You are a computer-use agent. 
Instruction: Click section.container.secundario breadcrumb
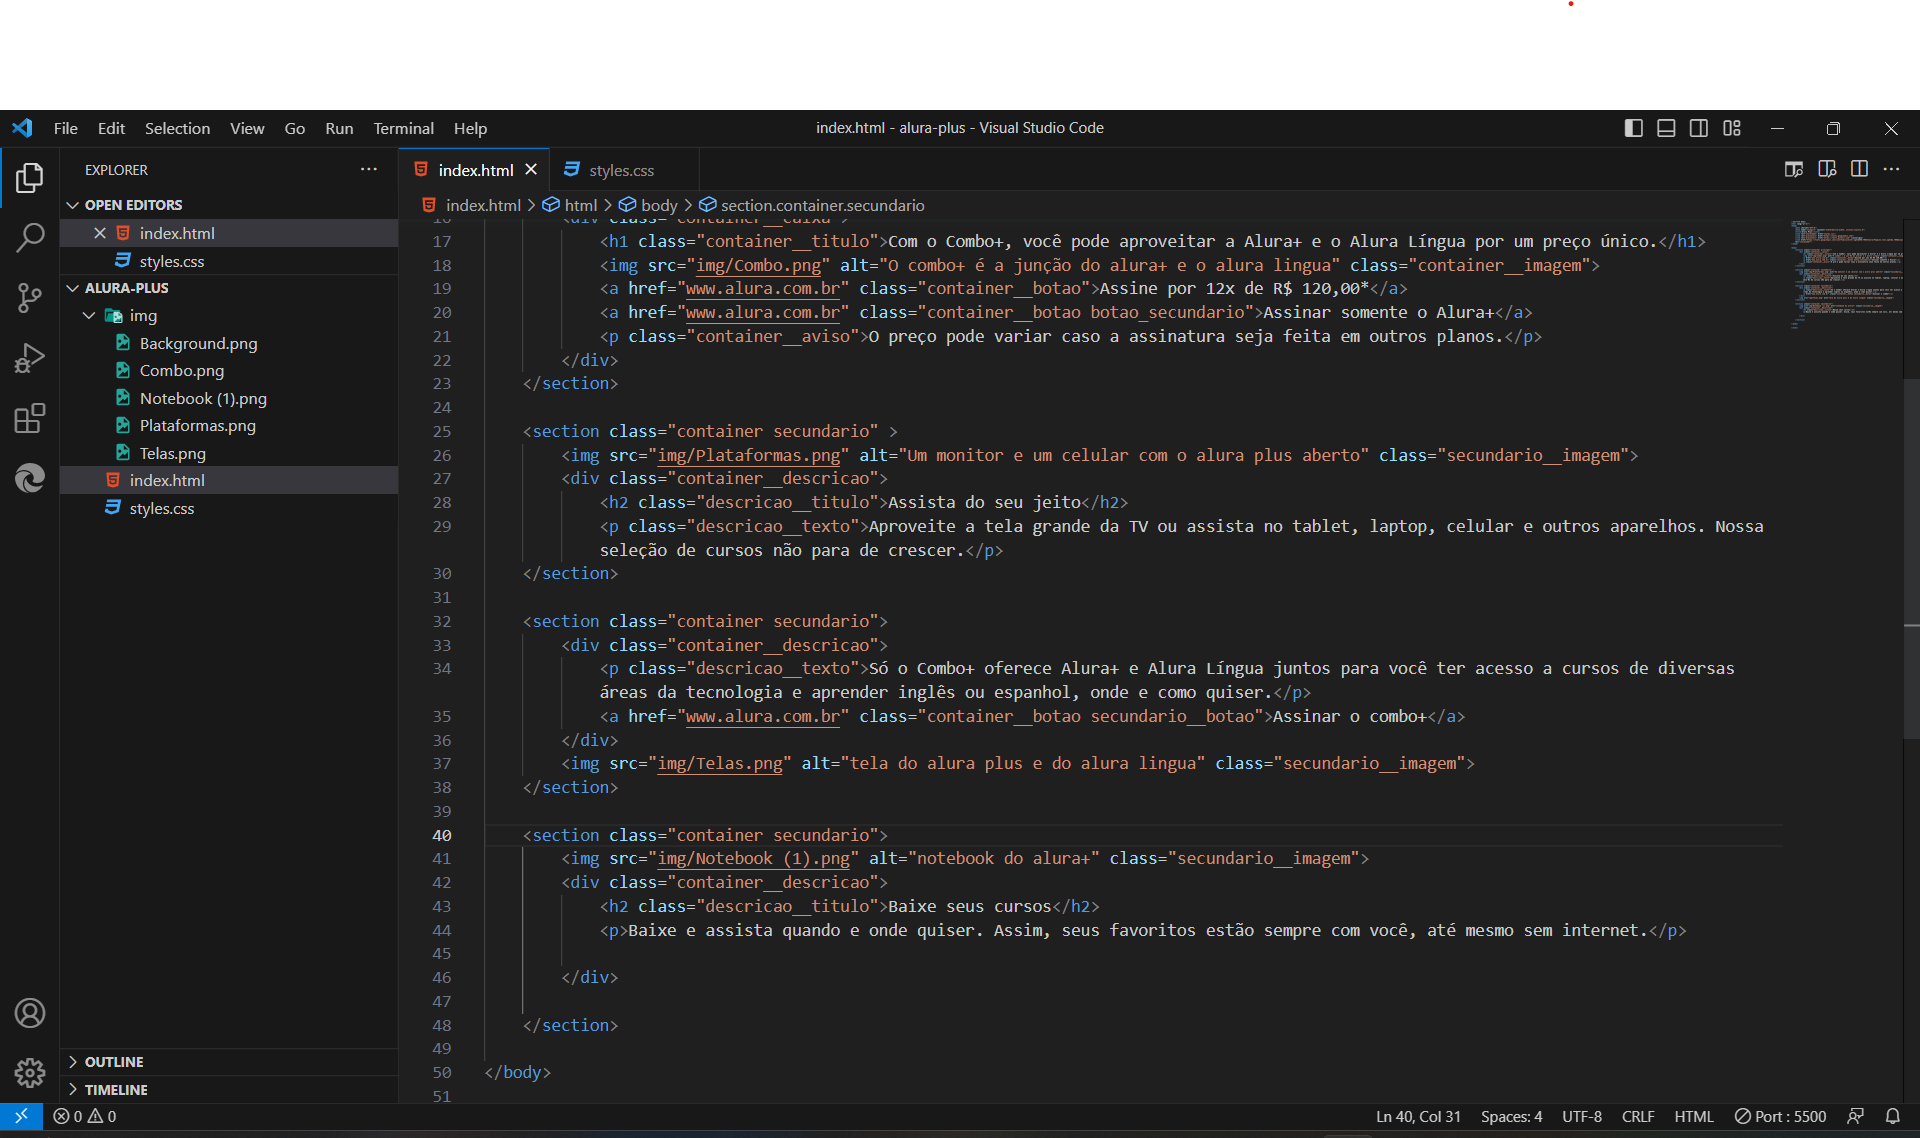tap(812, 205)
